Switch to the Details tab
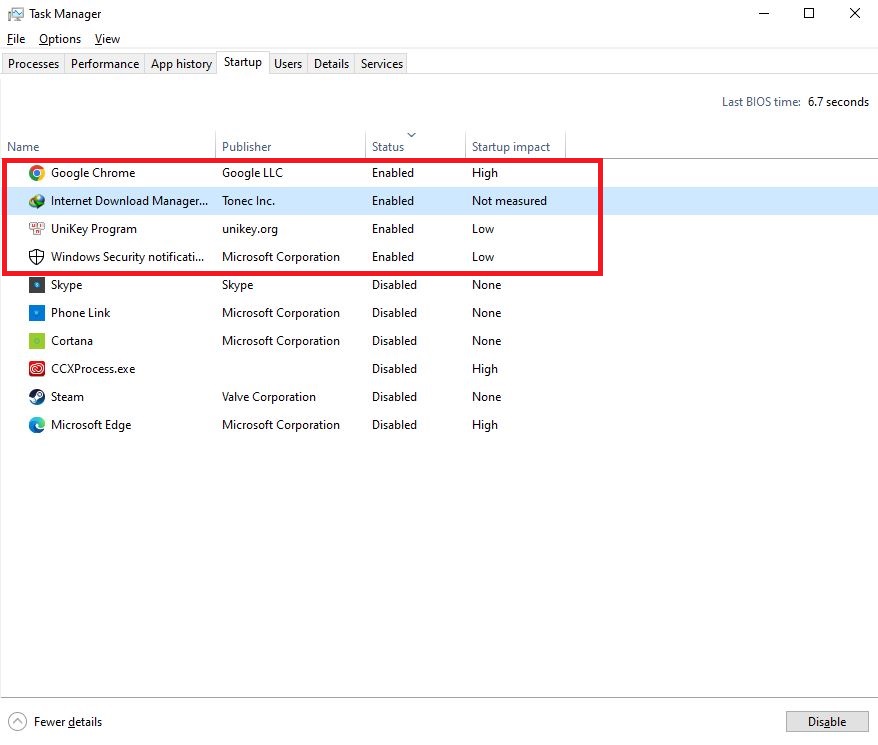Viewport: 878px width, 745px height. click(x=331, y=64)
